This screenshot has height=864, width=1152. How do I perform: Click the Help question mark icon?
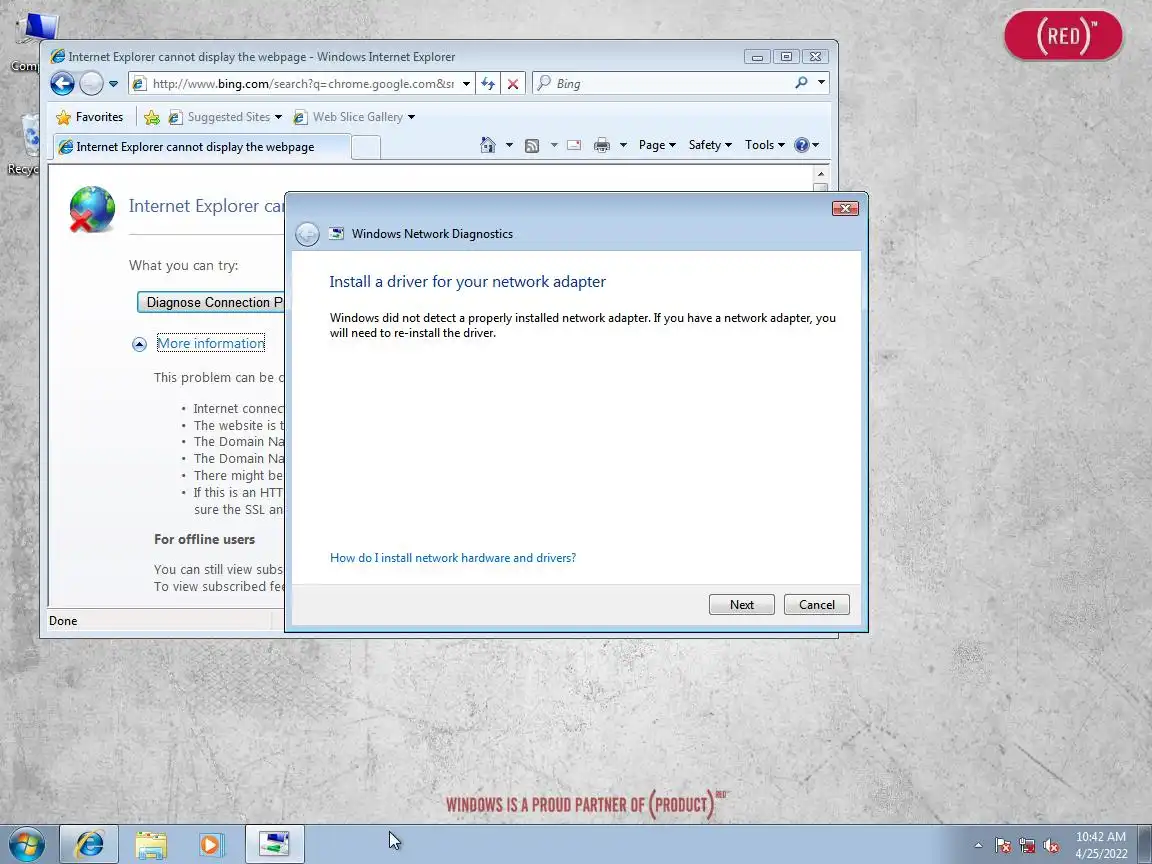[x=802, y=145]
